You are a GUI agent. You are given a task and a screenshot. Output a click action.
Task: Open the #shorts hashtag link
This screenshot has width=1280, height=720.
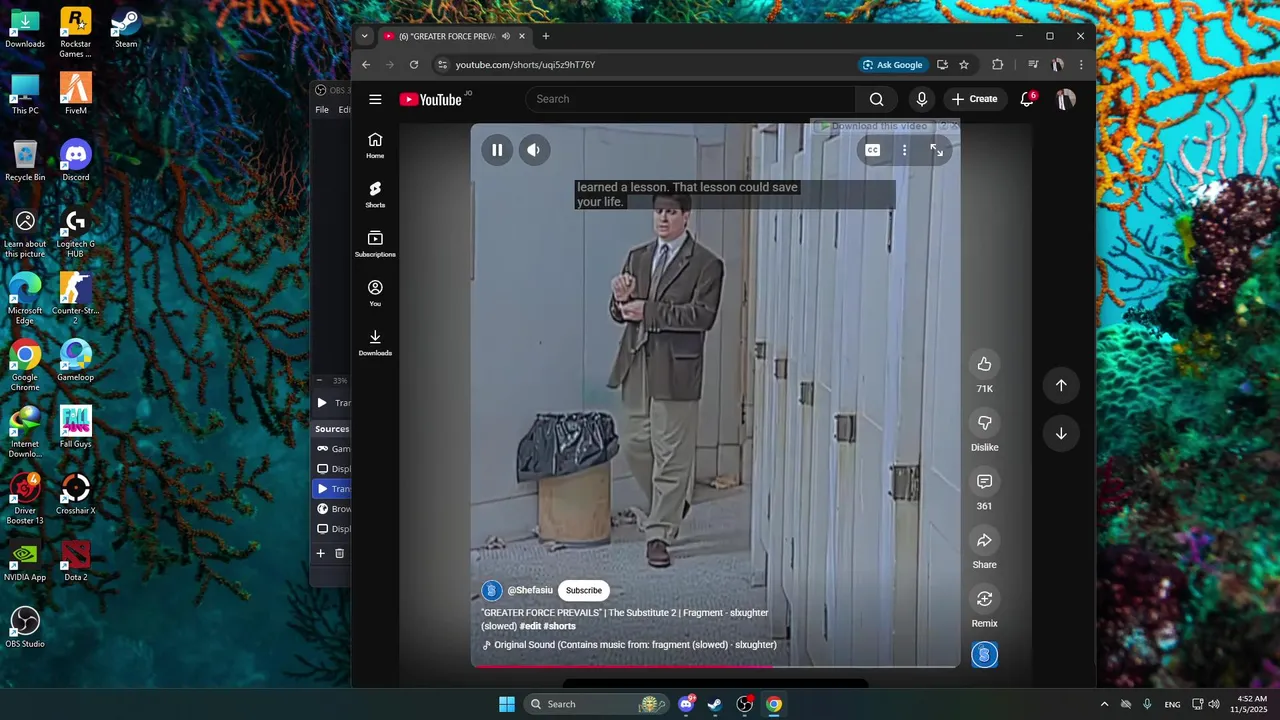(x=562, y=626)
